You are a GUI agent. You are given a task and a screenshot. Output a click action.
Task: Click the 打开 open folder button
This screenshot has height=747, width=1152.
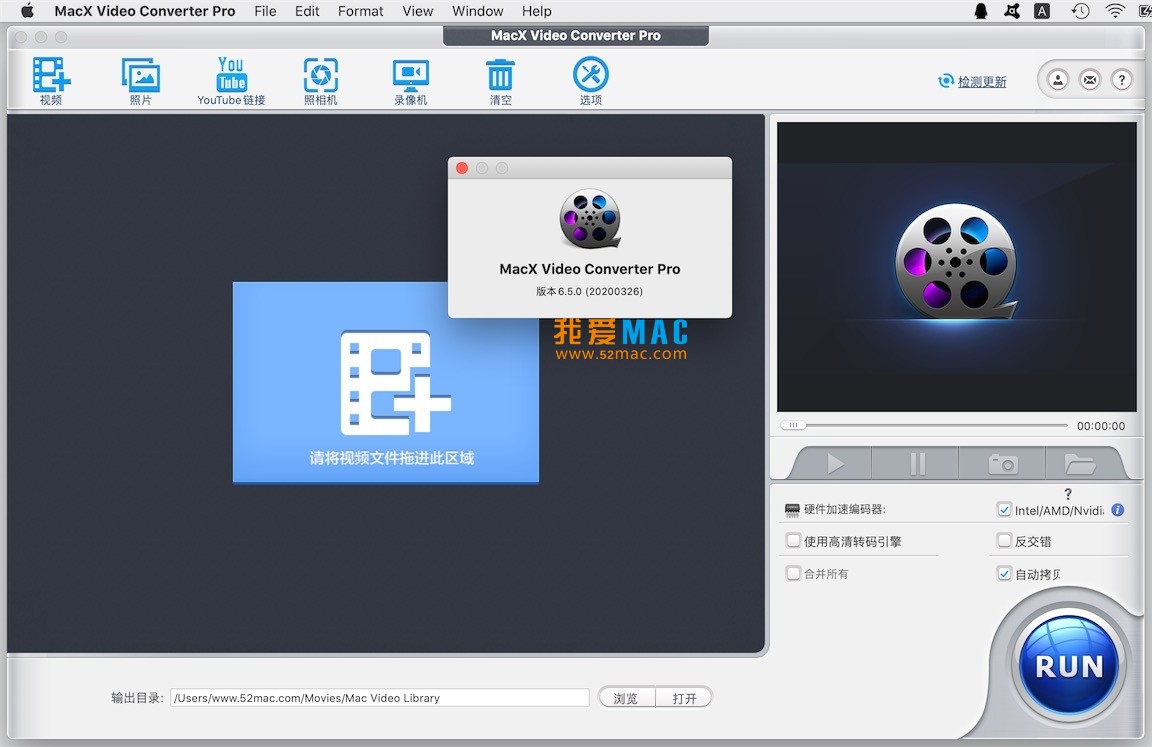coord(684,697)
